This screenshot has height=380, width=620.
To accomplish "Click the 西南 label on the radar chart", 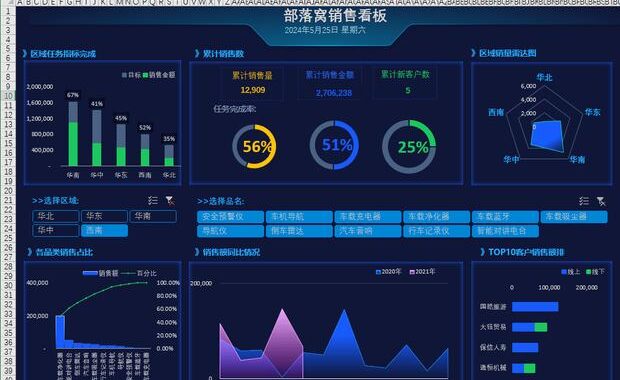I will coord(496,113).
